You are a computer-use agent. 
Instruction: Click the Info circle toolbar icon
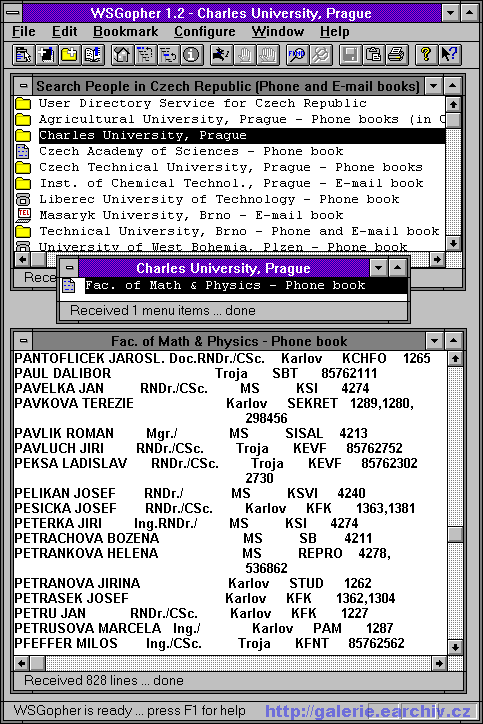(191, 55)
